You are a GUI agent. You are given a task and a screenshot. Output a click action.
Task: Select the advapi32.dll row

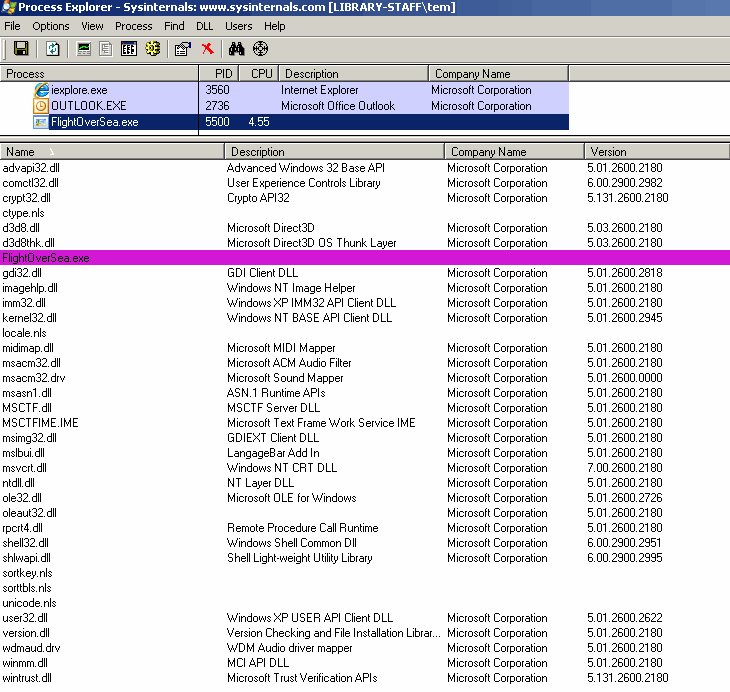click(365, 168)
